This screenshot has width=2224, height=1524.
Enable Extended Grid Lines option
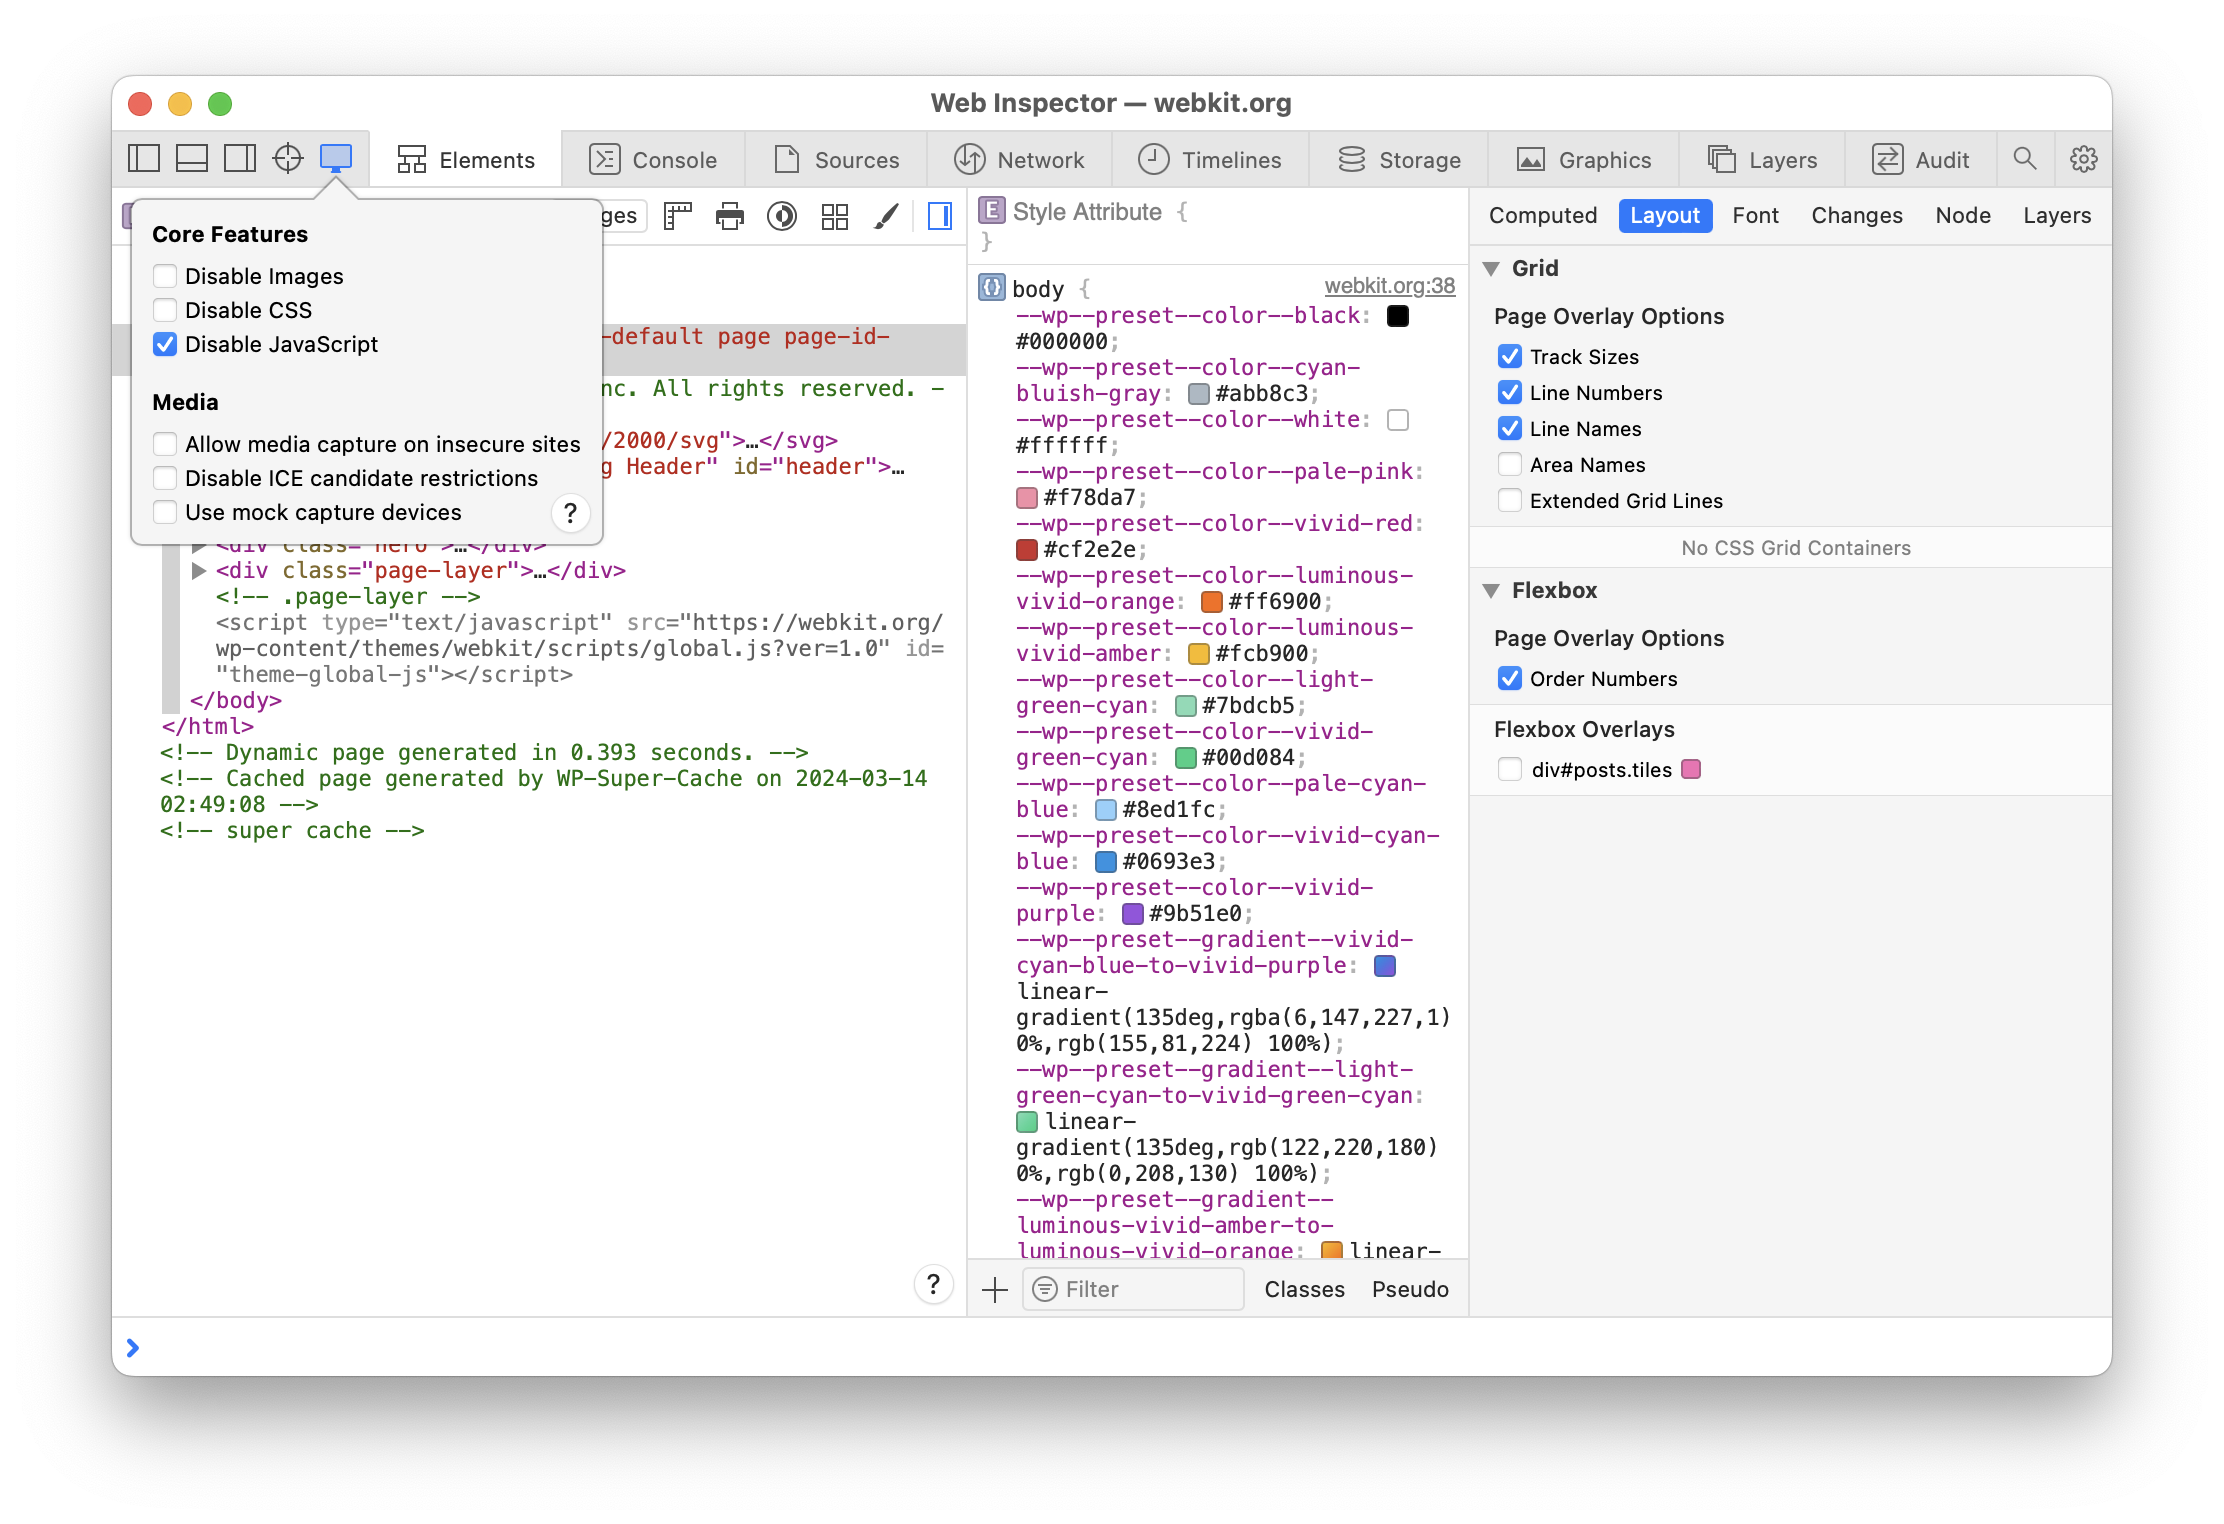pyautogui.click(x=1510, y=501)
